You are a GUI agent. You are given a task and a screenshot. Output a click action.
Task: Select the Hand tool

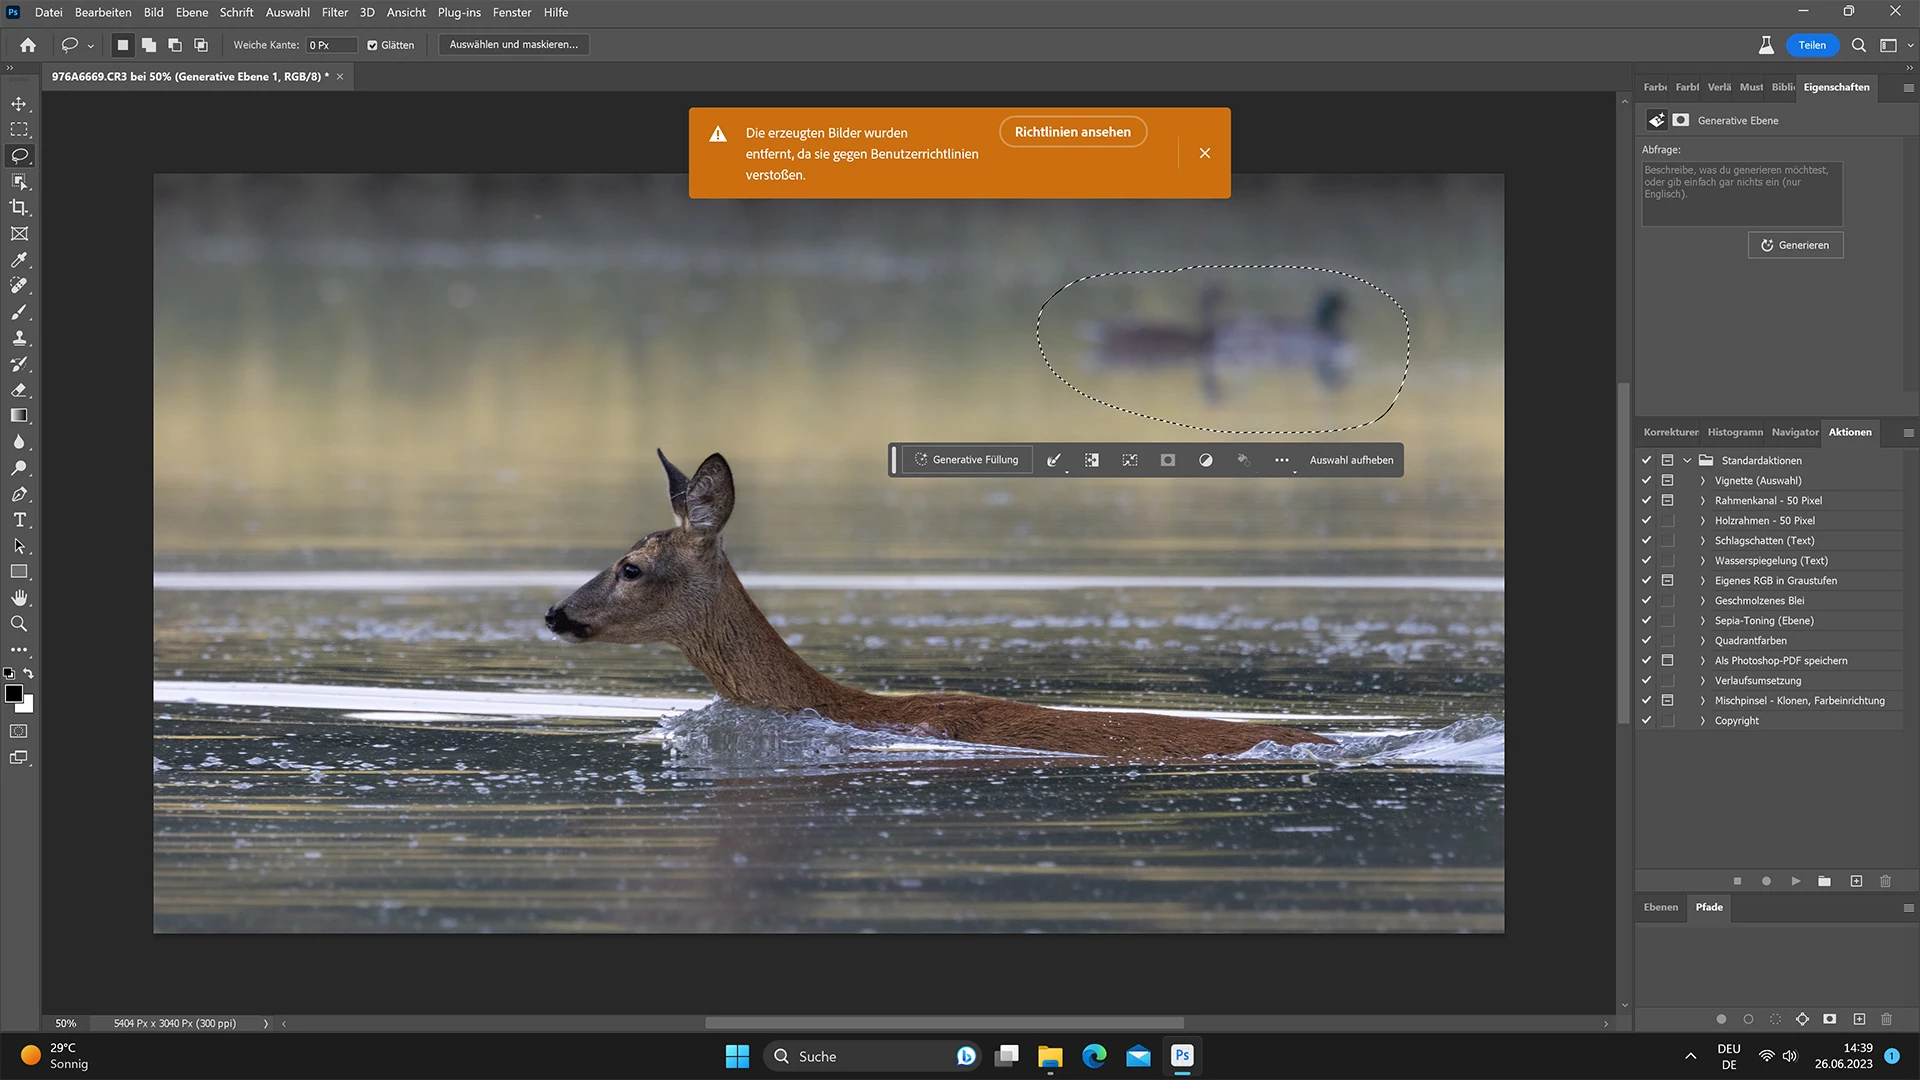click(19, 598)
